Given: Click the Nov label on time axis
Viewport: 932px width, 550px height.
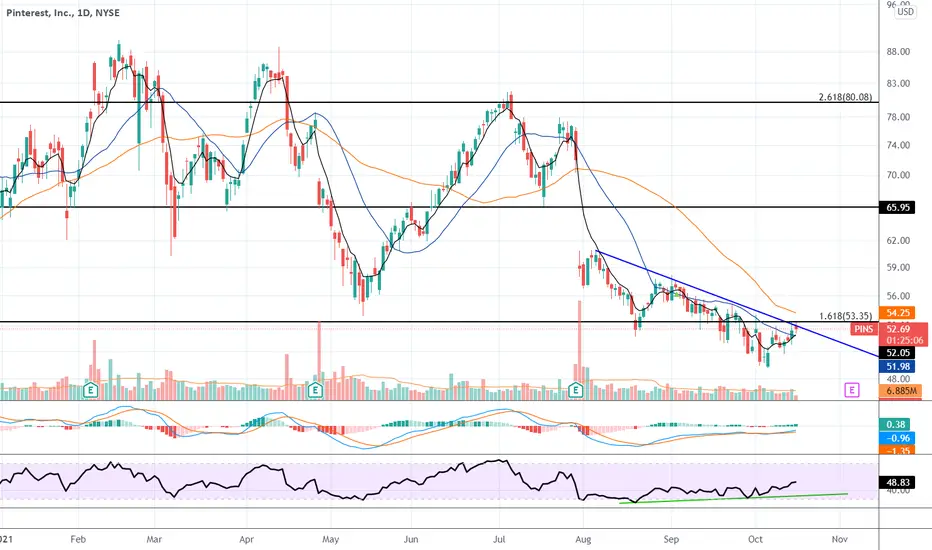Looking at the screenshot, I should click(x=839, y=539).
